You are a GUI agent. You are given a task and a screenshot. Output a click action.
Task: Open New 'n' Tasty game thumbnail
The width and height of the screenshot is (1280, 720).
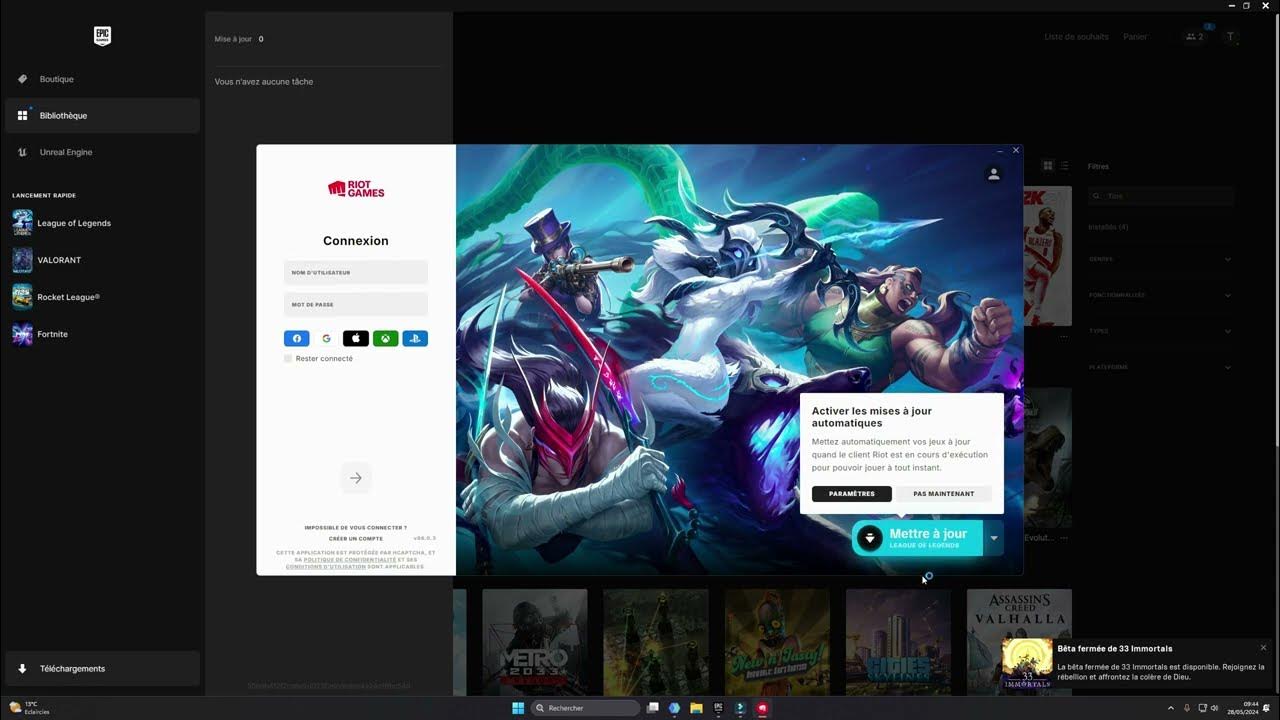[x=777, y=641]
